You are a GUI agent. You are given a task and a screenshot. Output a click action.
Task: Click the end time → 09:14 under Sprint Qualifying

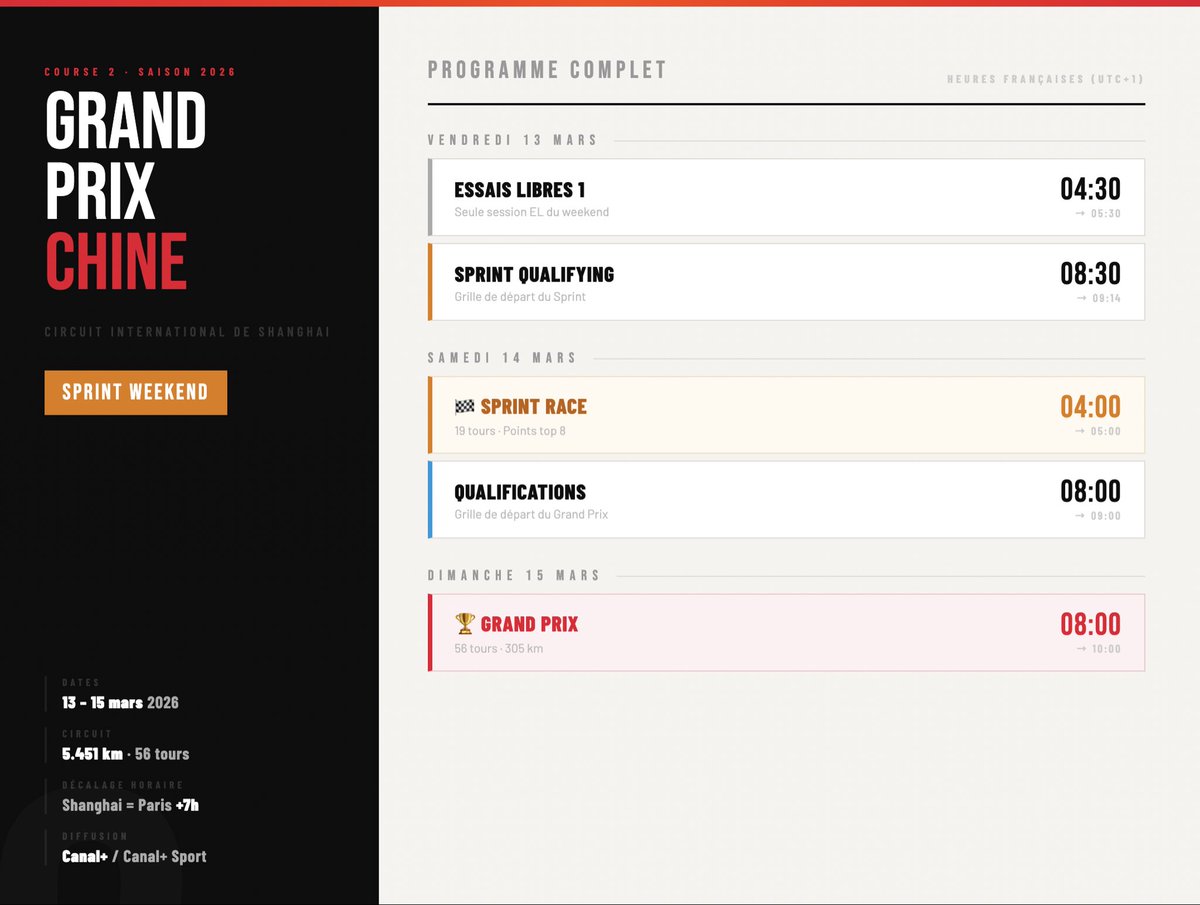(1098, 299)
